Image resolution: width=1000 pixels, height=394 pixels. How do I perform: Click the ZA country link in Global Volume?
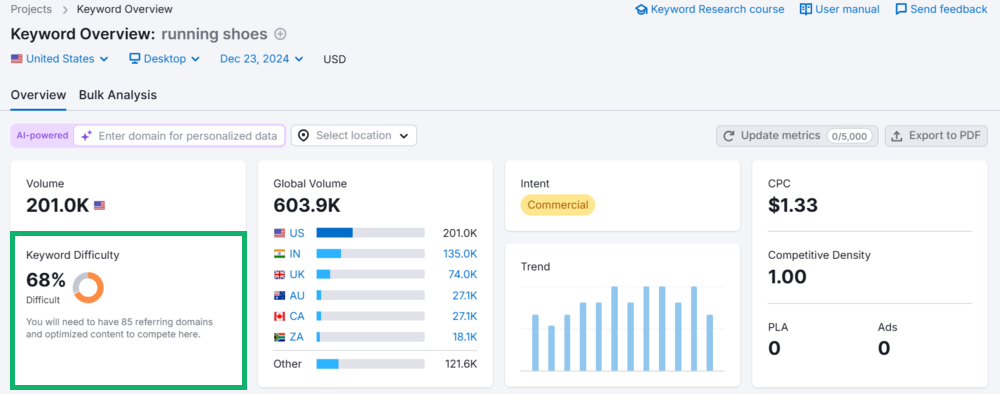(x=297, y=337)
